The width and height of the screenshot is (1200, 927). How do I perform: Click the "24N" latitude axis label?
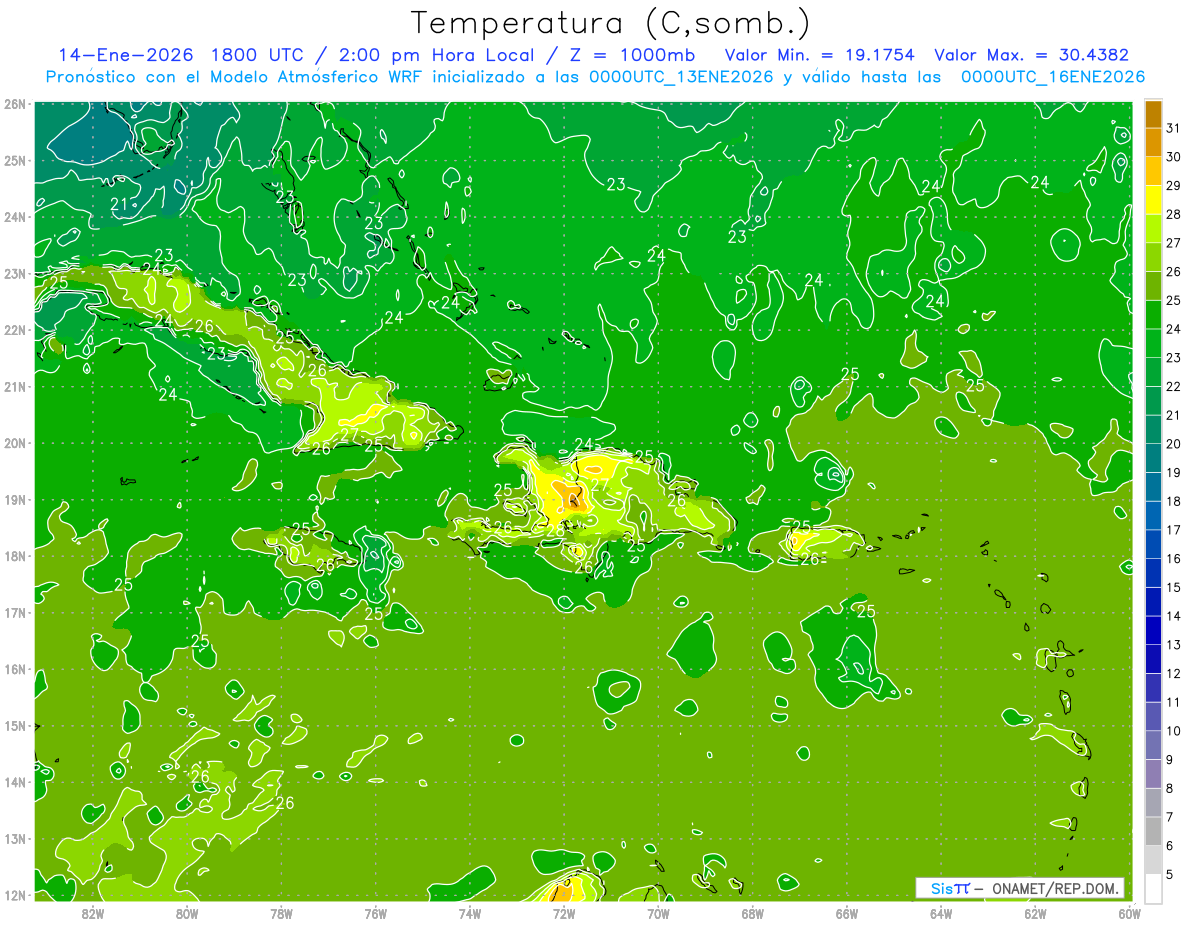coord(15,217)
